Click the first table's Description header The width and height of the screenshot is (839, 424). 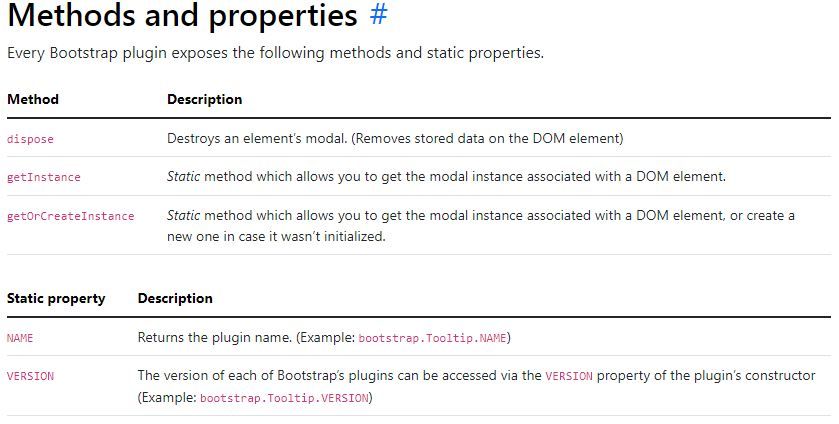(x=204, y=99)
